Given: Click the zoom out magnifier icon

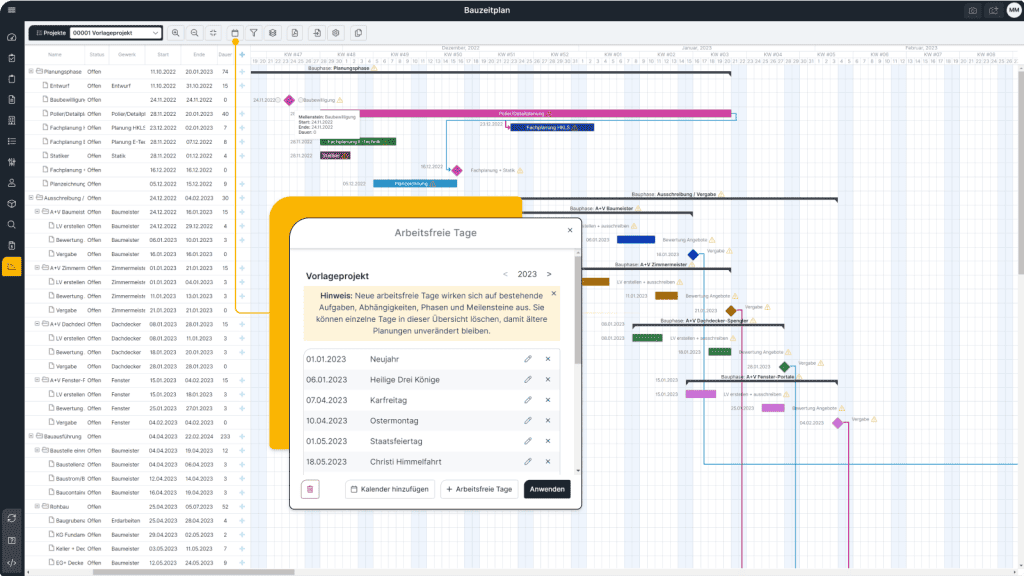Looking at the screenshot, I should 195,33.
